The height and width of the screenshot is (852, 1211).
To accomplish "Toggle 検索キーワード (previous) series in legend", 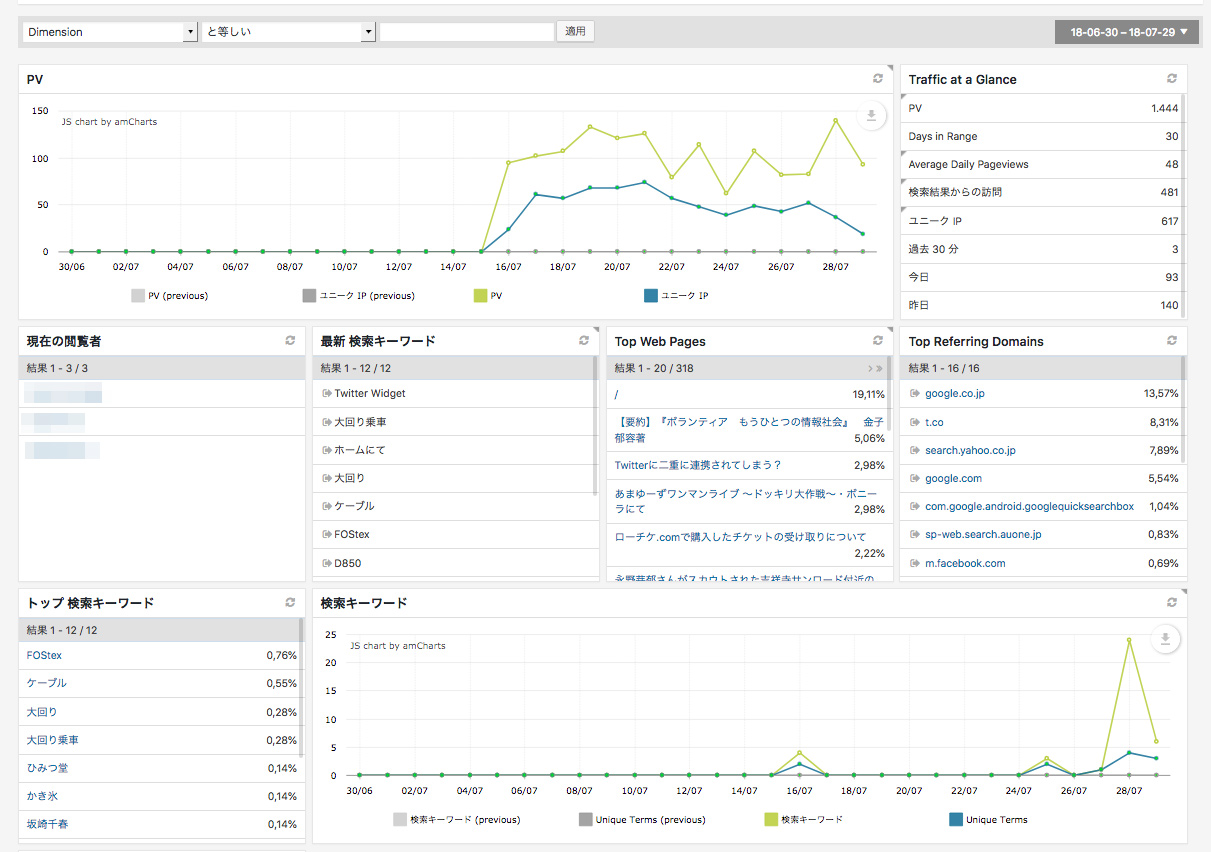I will [457, 820].
